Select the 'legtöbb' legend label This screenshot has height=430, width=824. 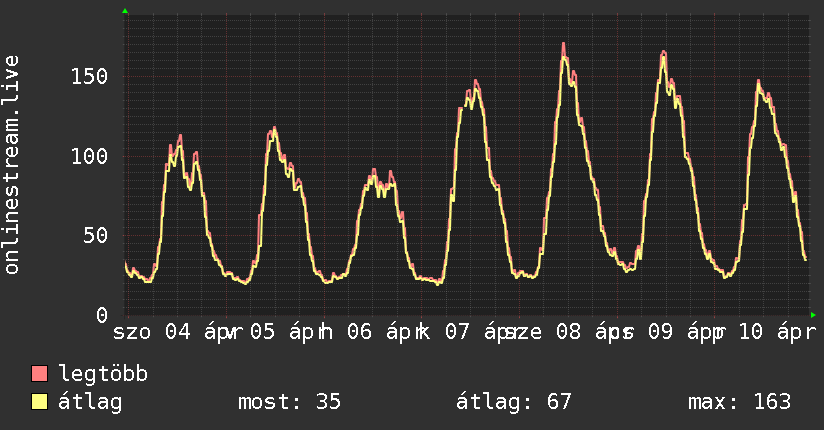(x=103, y=373)
